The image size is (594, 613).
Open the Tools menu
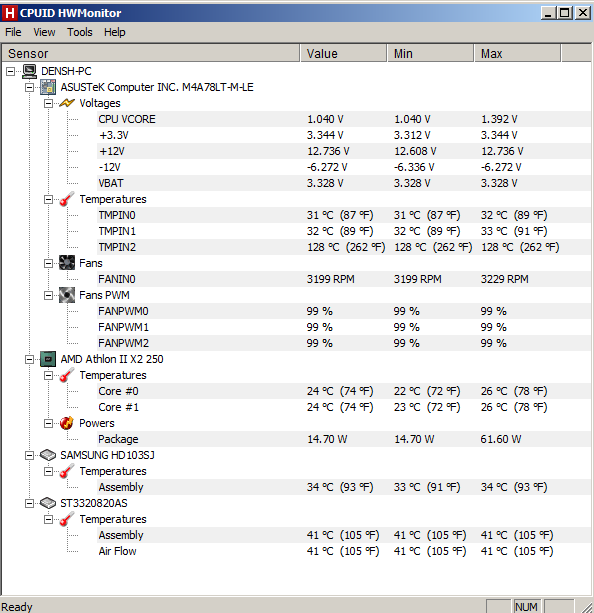pos(79,32)
